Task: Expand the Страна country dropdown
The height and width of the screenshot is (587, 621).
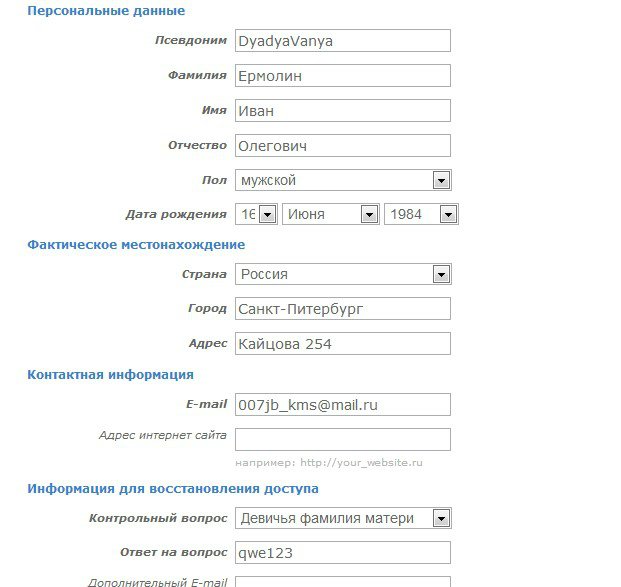Action: click(343, 274)
